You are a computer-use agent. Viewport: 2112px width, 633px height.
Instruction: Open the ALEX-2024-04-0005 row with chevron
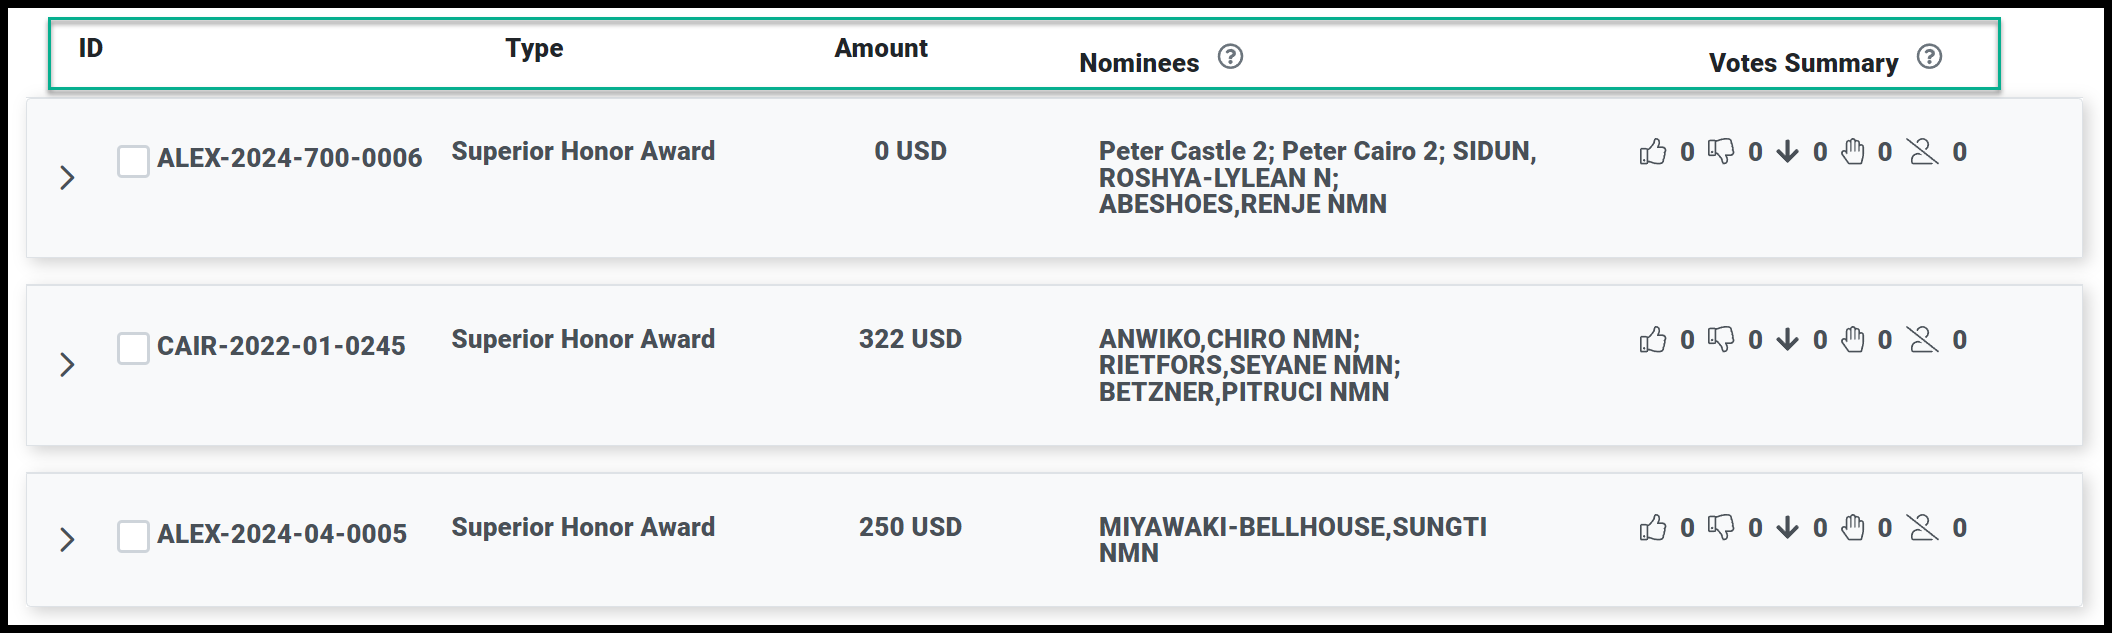click(67, 540)
